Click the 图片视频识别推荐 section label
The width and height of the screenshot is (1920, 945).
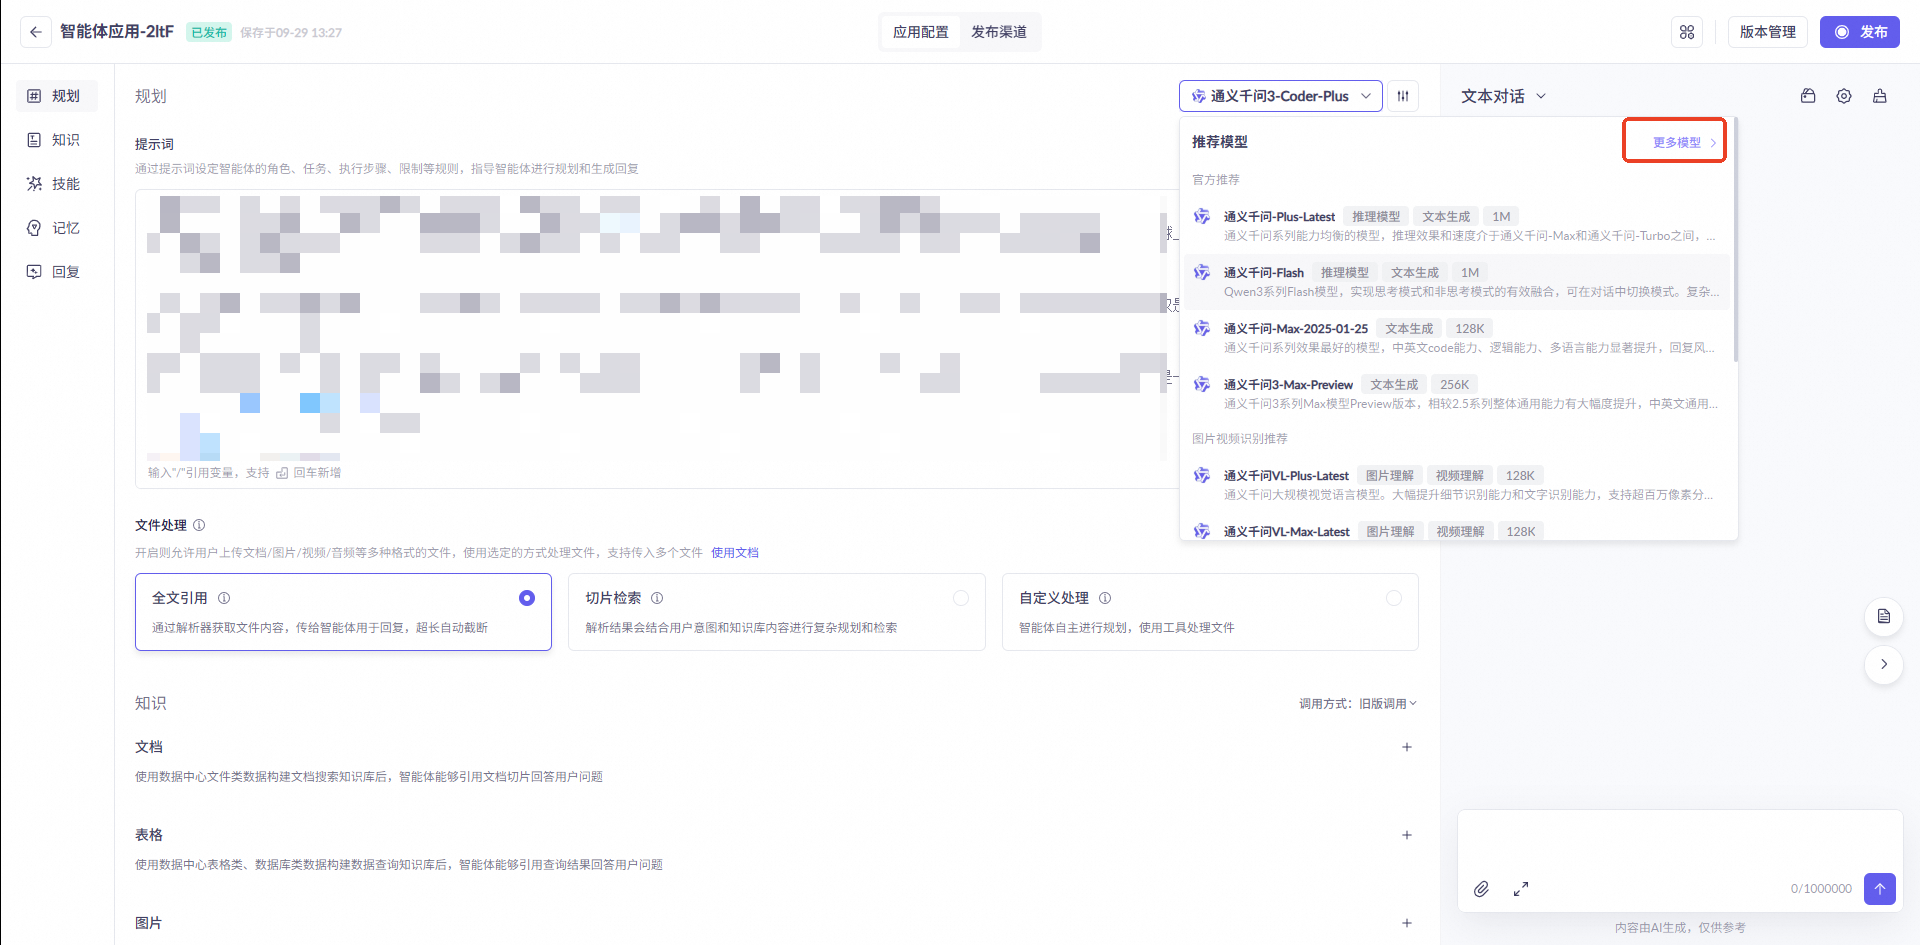pyautogui.click(x=1240, y=439)
